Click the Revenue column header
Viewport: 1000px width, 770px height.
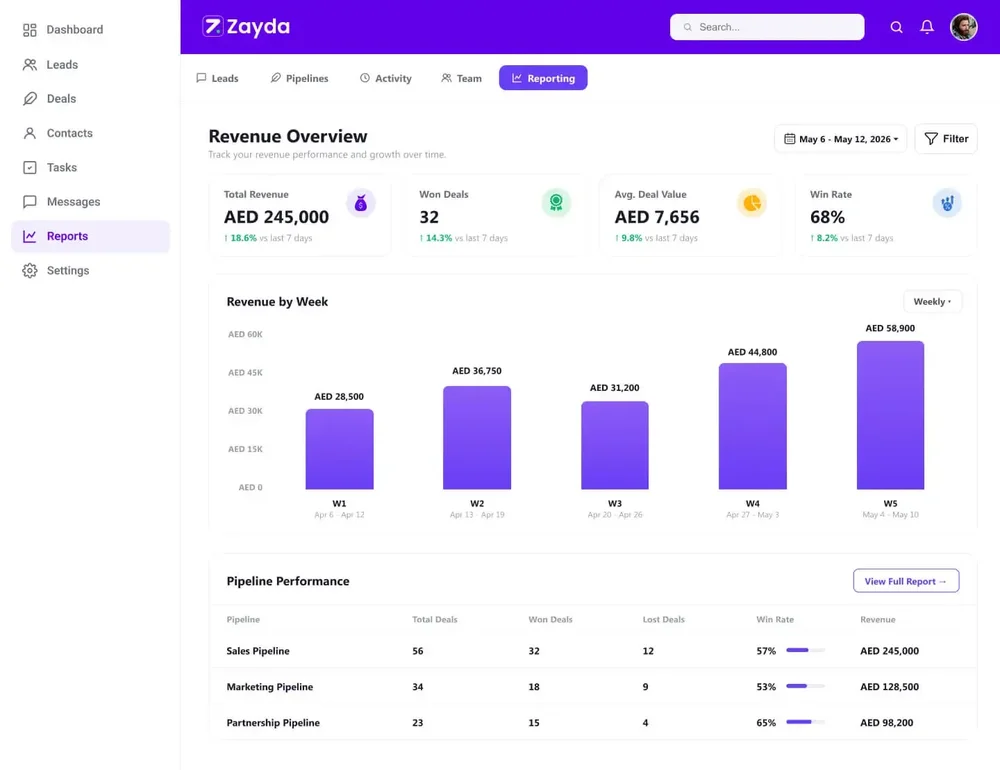coord(878,619)
